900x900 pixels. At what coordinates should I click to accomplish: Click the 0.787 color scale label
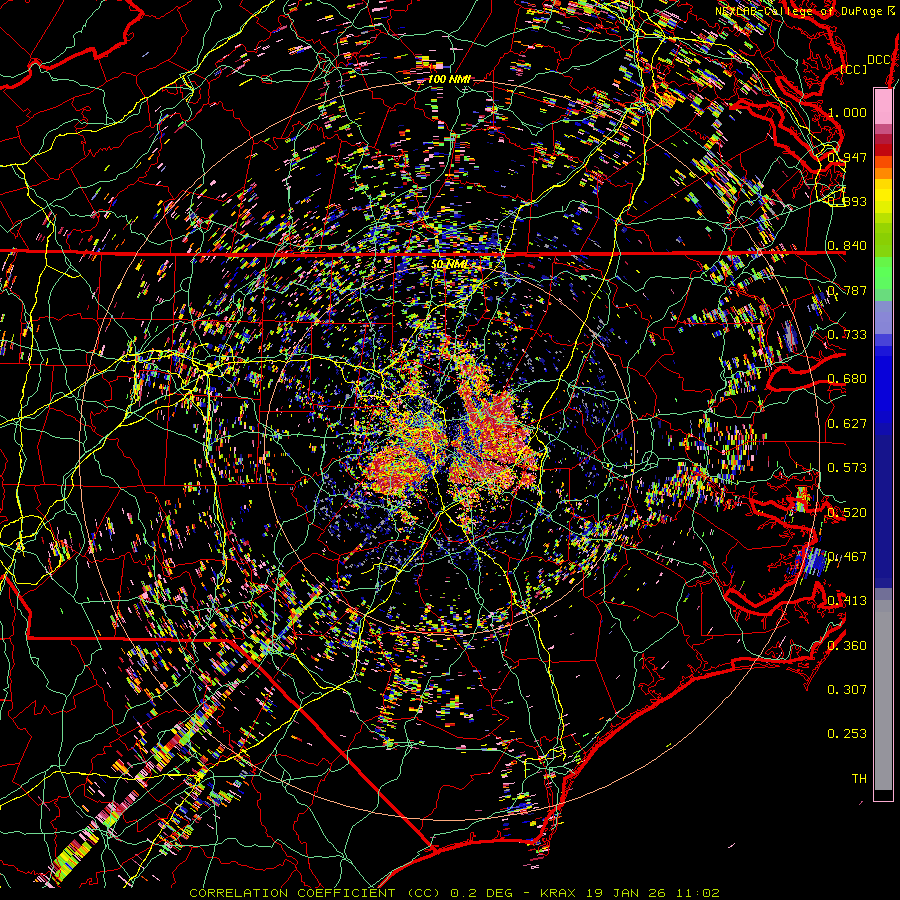click(x=847, y=290)
